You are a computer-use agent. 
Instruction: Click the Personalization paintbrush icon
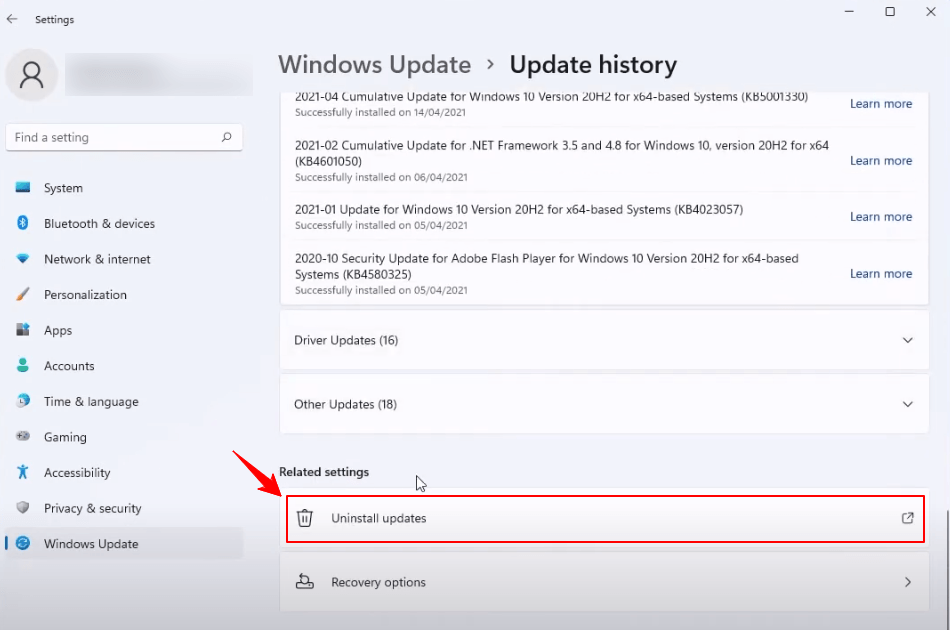pyautogui.click(x=23, y=295)
